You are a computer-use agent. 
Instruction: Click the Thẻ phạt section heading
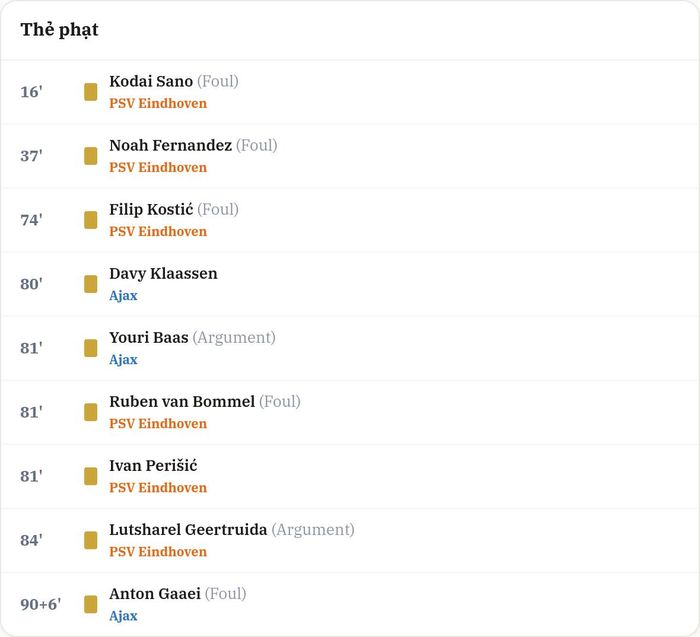pos(59,30)
